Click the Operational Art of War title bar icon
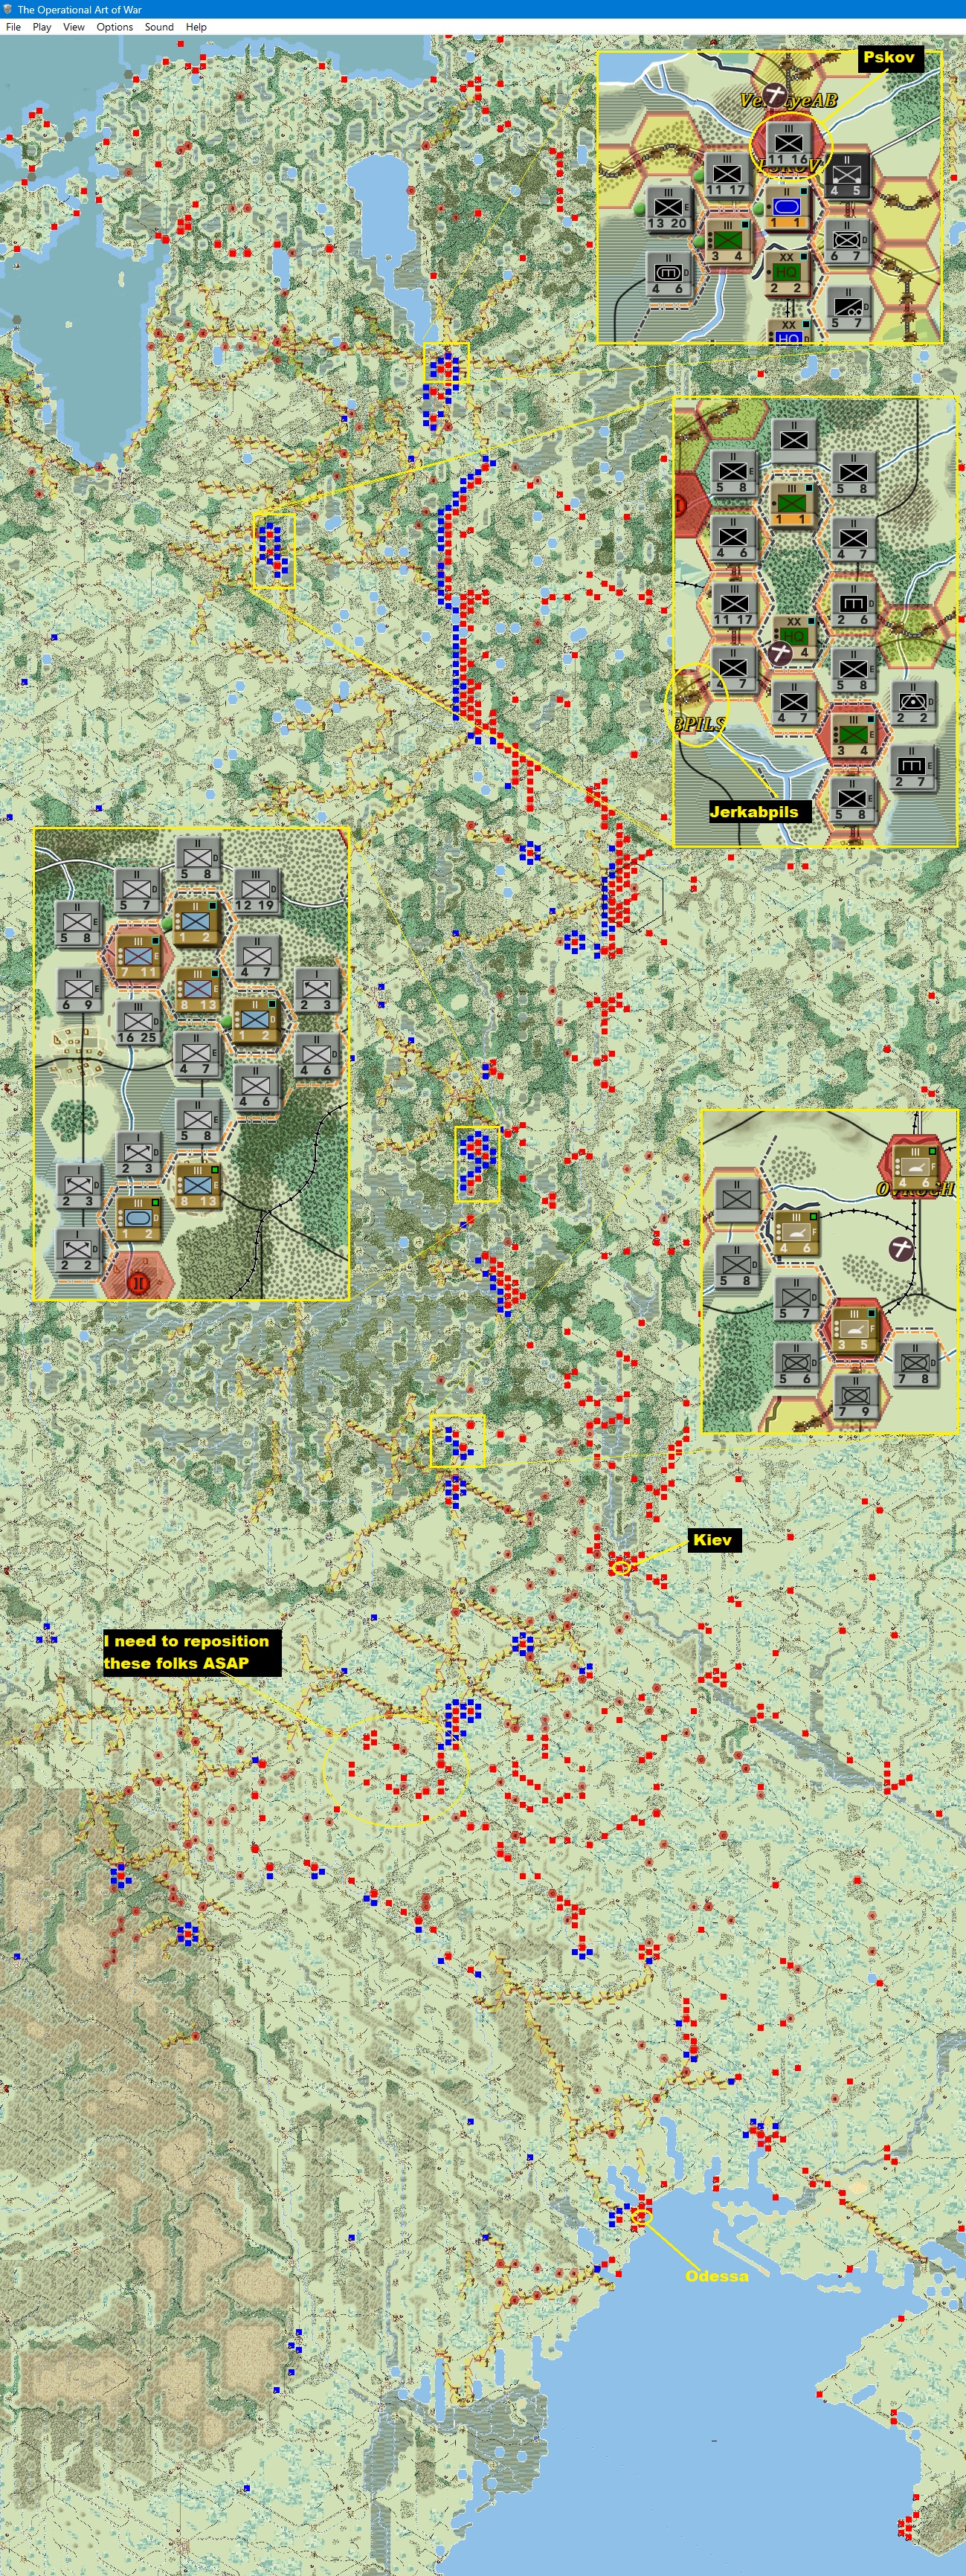This screenshot has width=966, height=2576. pos(8,9)
